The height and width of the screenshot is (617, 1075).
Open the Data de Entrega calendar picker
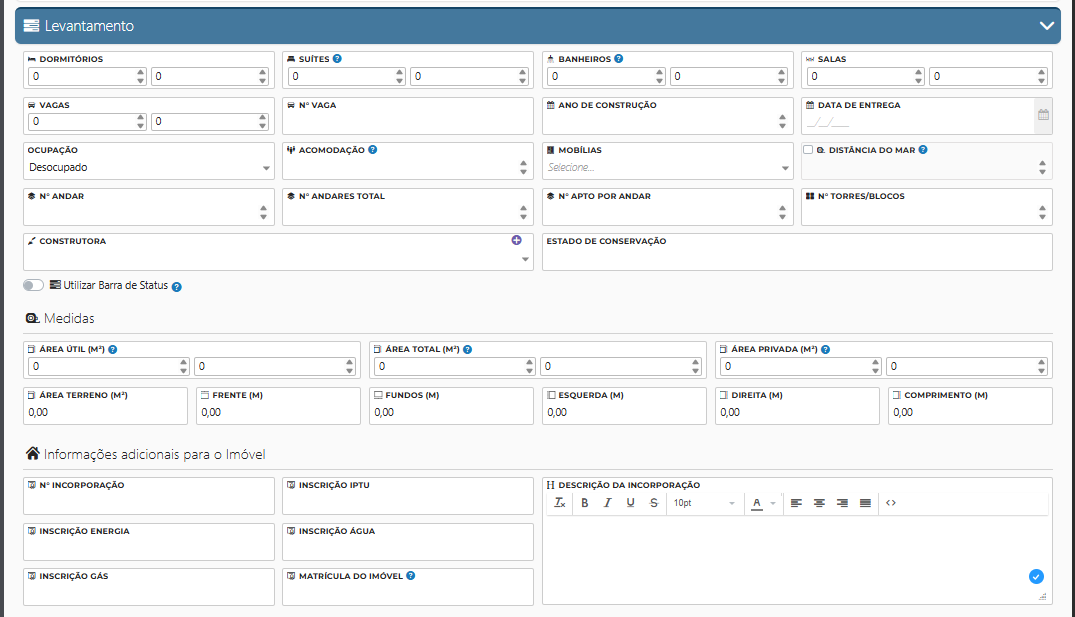tap(1043, 115)
